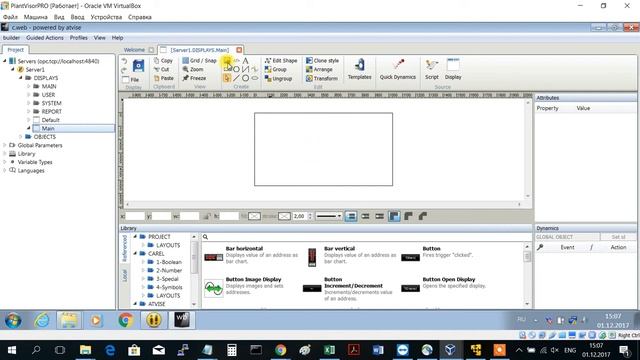Toggle the aspect ratio lock icon
The width and height of the screenshot is (640, 360).
[207, 216]
